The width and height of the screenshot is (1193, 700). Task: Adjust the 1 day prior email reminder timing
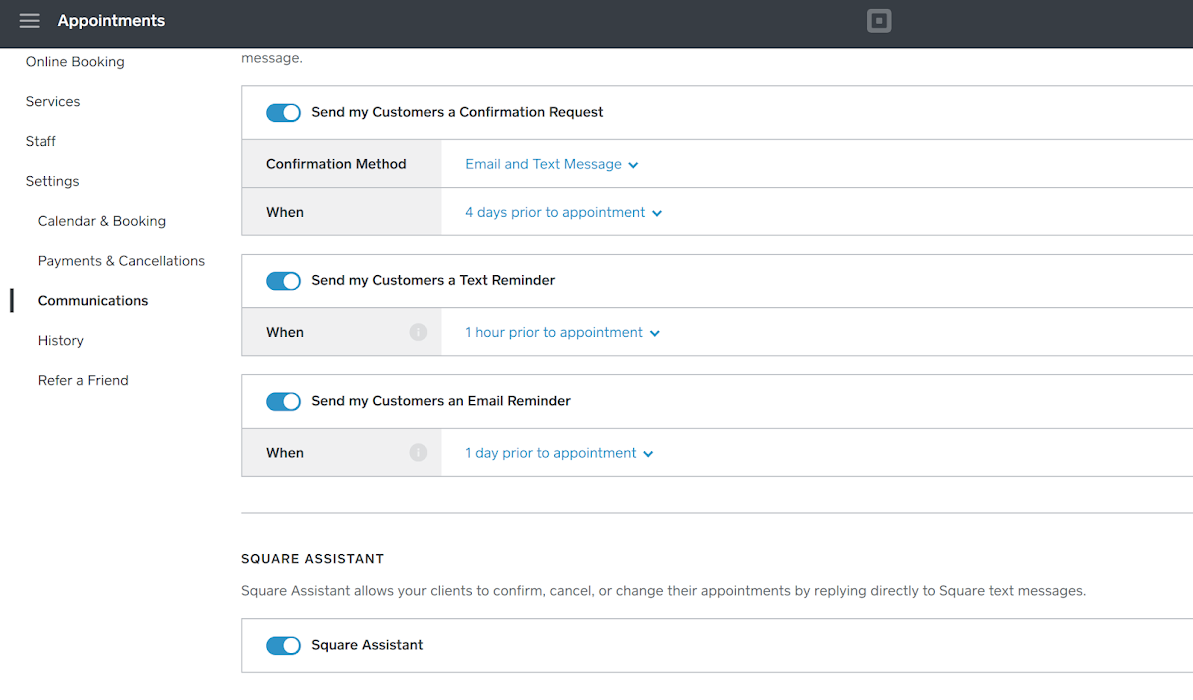558,452
